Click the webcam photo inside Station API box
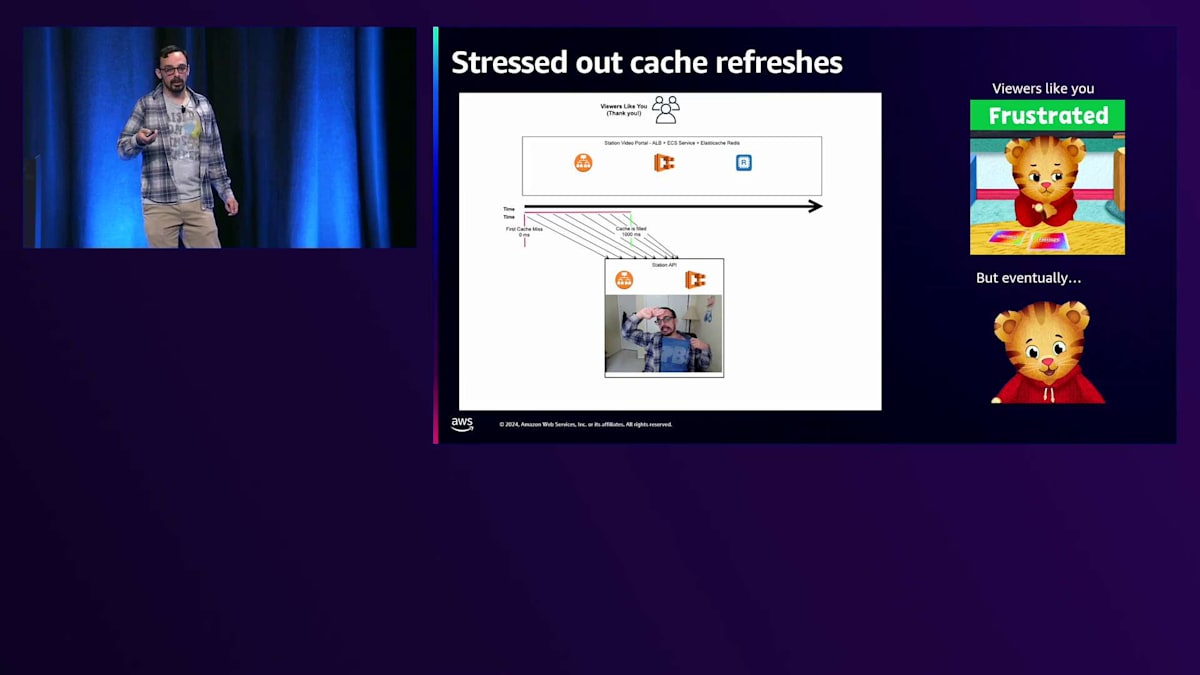1200x675 pixels. point(663,334)
